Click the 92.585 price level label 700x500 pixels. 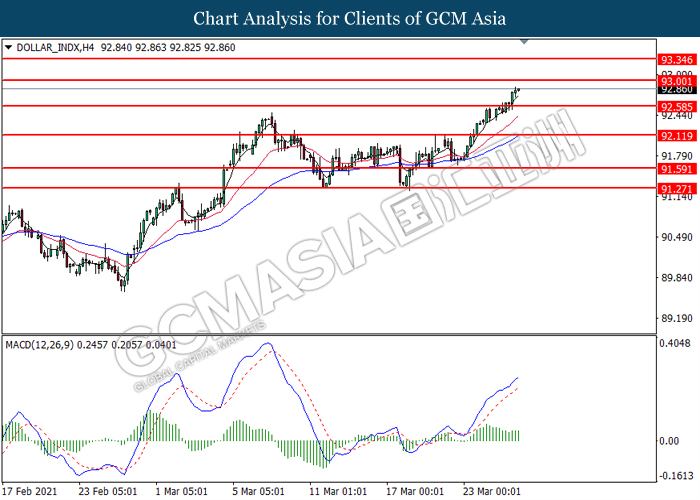pyautogui.click(x=677, y=107)
